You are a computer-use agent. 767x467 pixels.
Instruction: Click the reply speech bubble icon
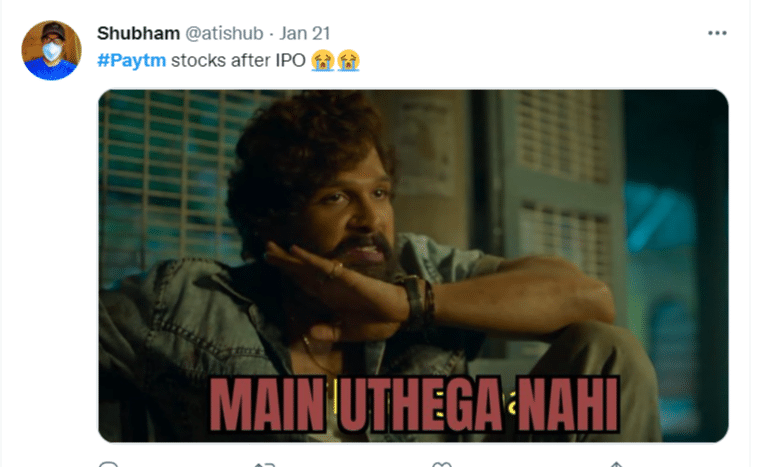click(x=108, y=464)
